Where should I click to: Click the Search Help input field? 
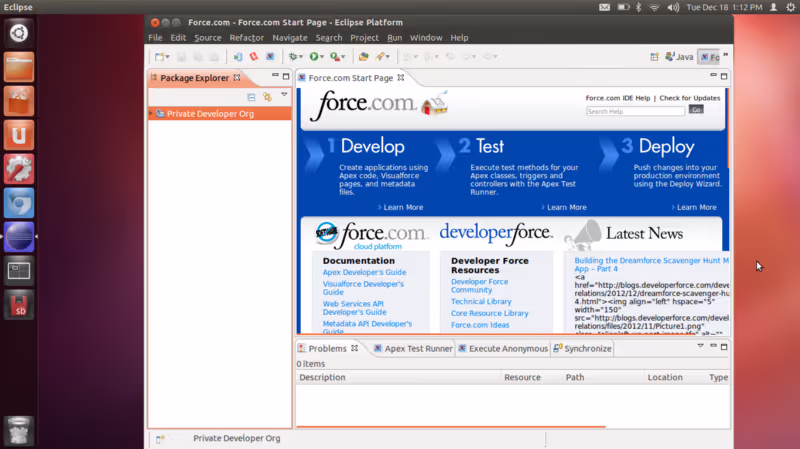635,111
